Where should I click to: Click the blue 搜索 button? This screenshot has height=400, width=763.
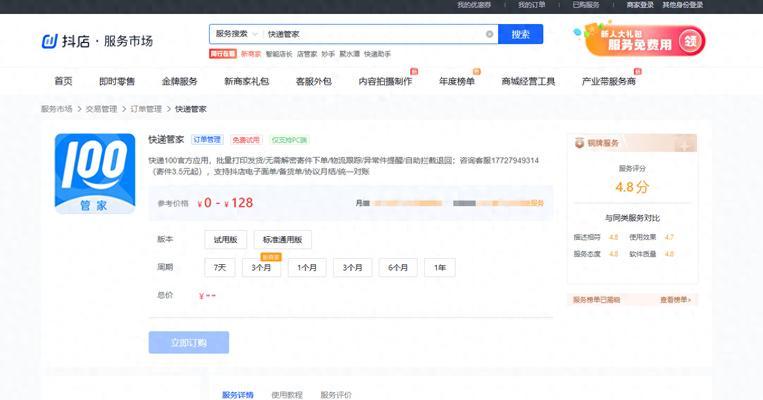[x=520, y=34]
